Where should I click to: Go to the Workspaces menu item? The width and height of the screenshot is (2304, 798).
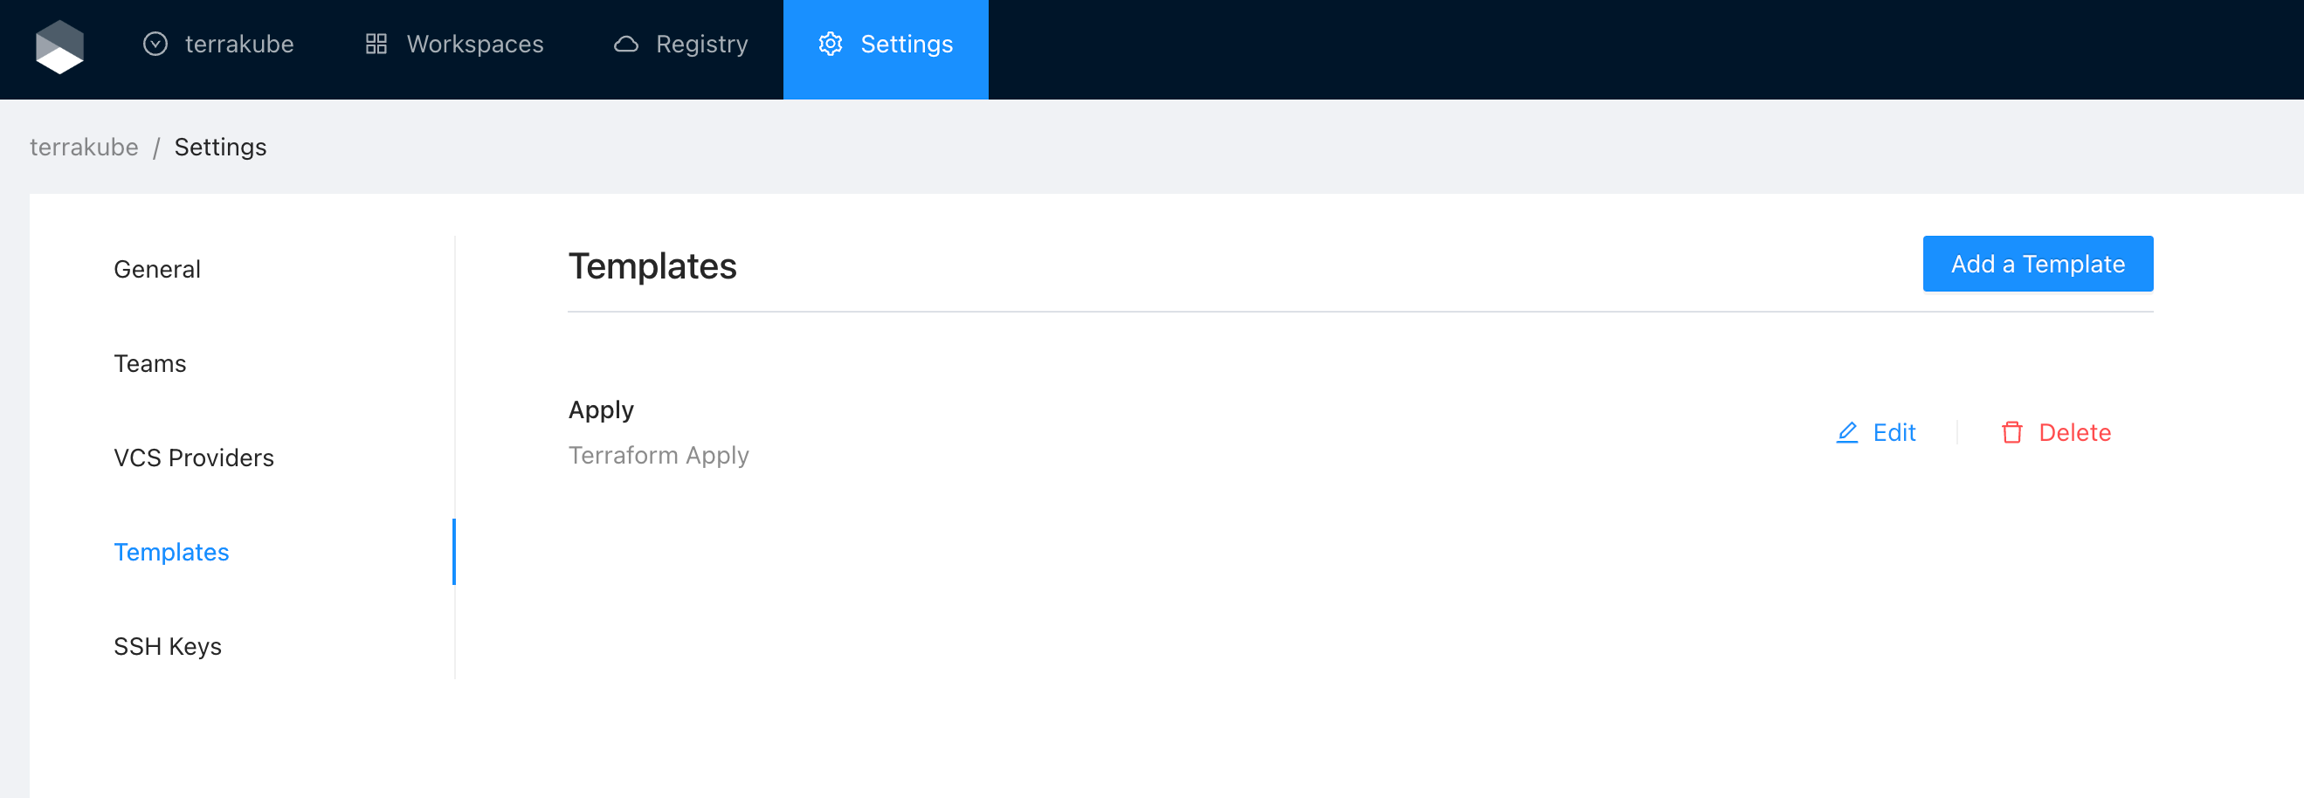click(474, 44)
